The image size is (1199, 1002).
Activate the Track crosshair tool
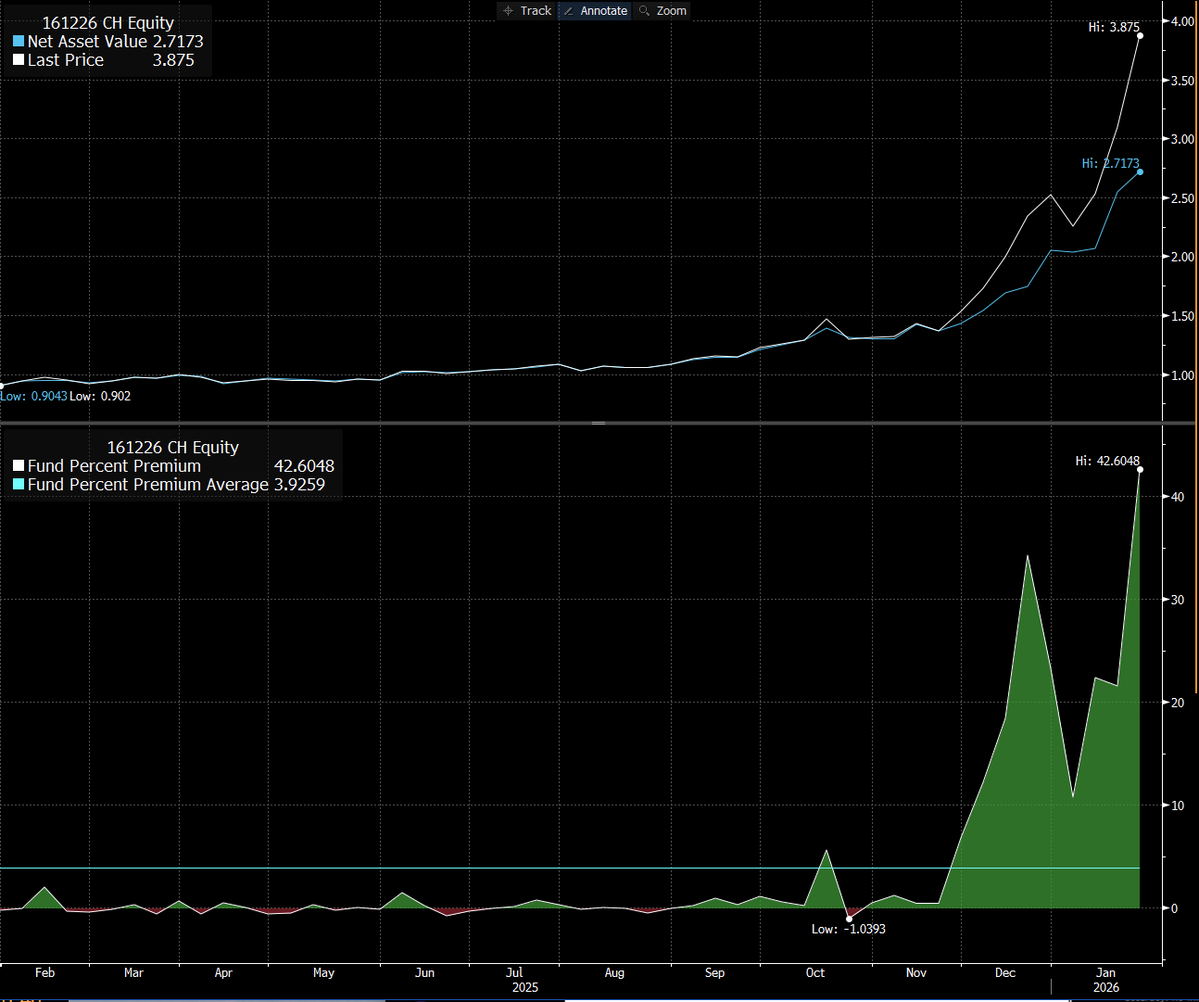tap(527, 11)
